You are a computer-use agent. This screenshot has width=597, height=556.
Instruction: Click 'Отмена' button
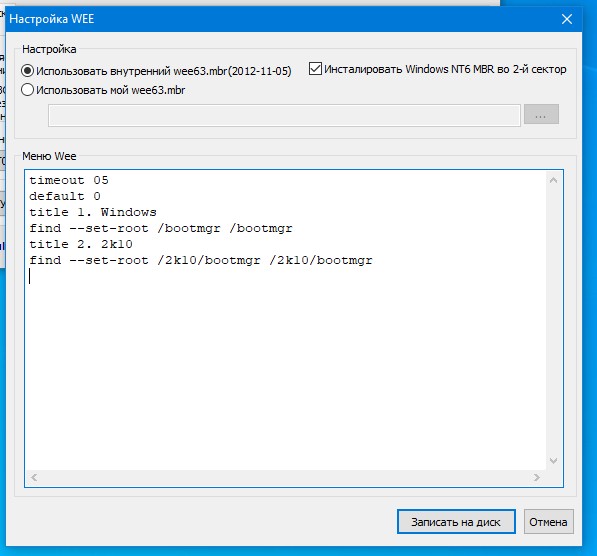click(548, 522)
